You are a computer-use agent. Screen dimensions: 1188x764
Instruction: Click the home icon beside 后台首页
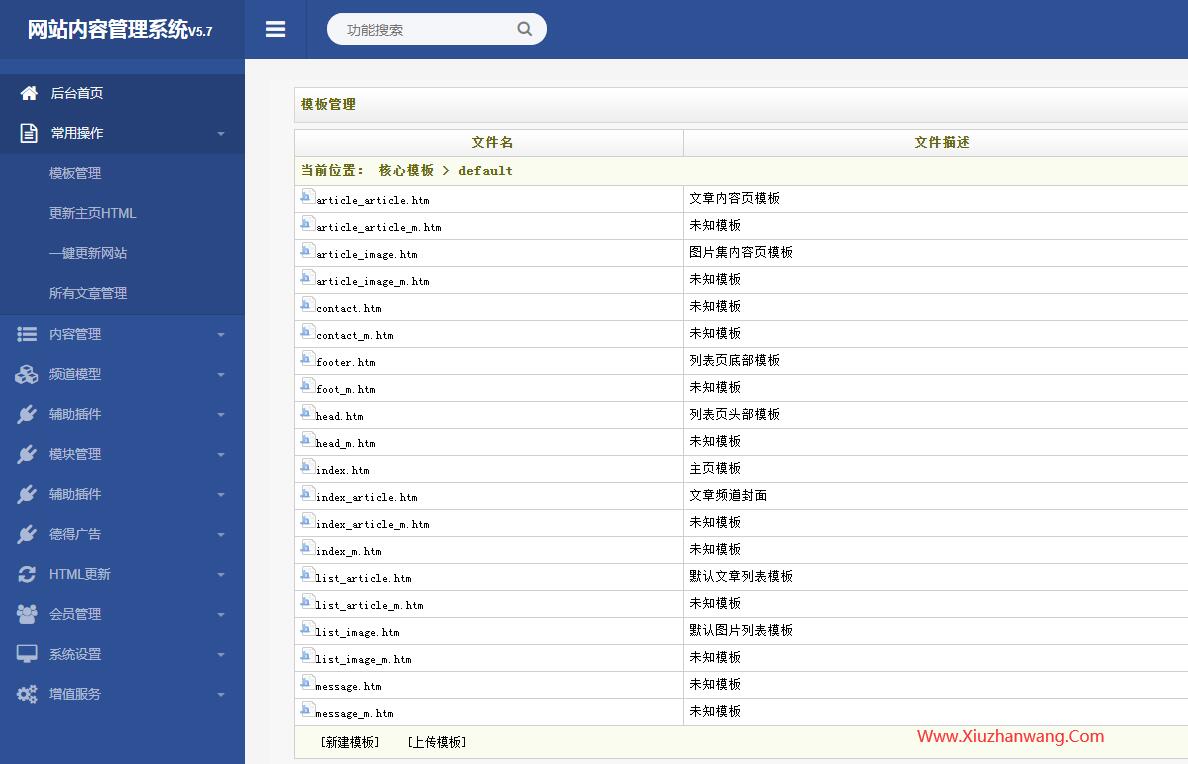pyautogui.click(x=29, y=93)
